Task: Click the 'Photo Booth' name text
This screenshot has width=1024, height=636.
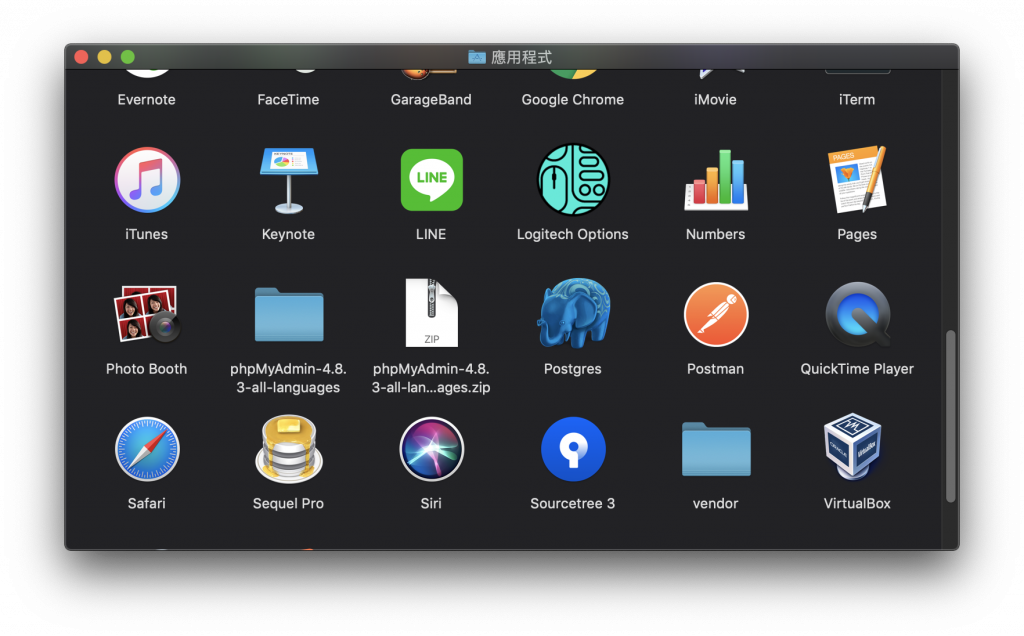Action: tap(146, 369)
